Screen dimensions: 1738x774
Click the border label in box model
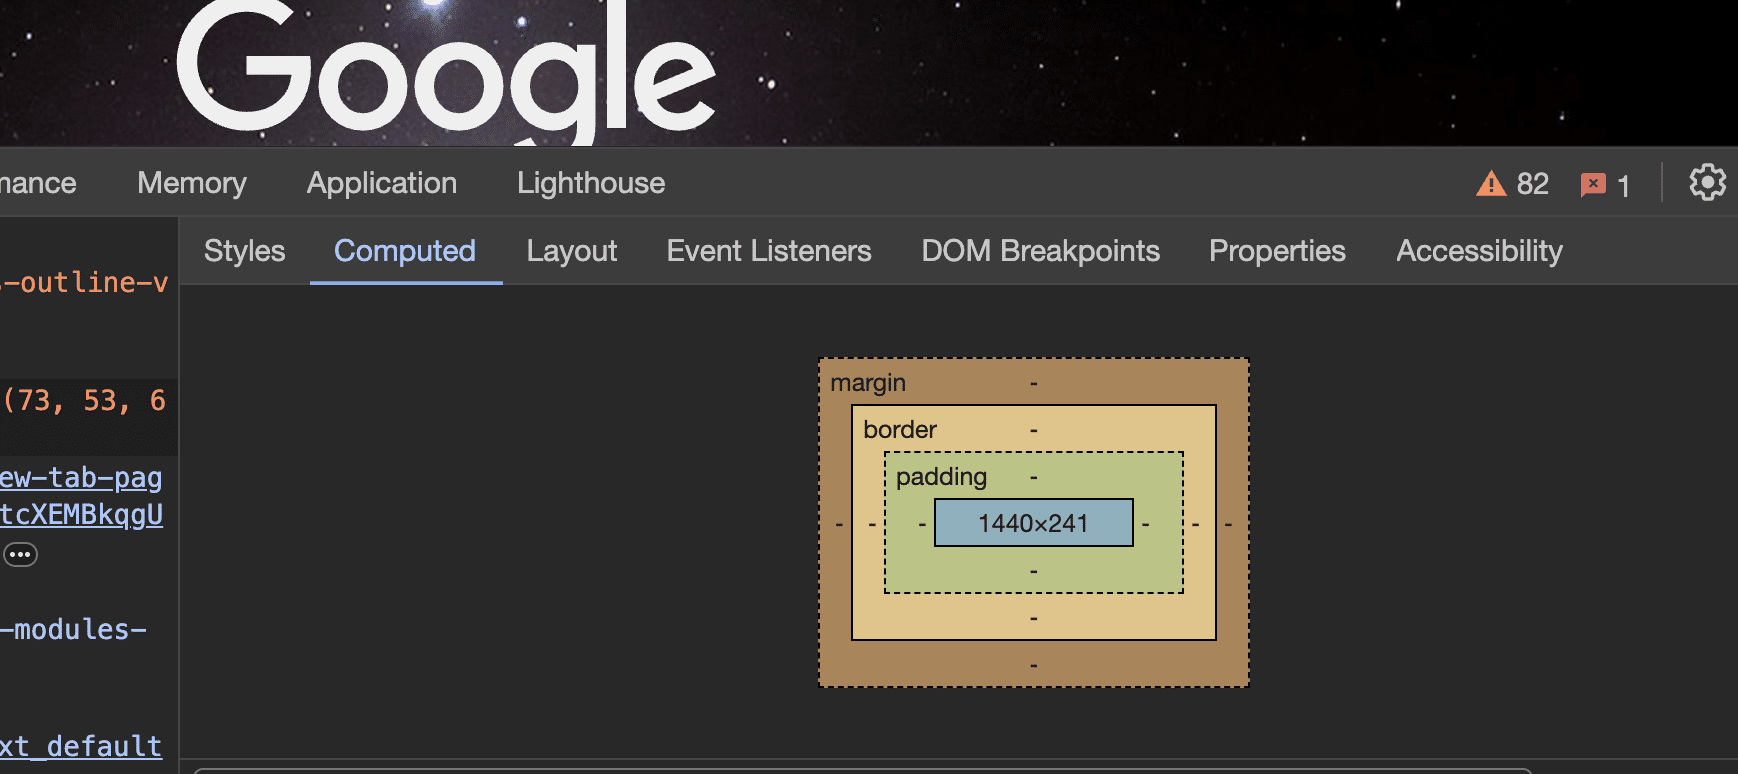[900, 430]
